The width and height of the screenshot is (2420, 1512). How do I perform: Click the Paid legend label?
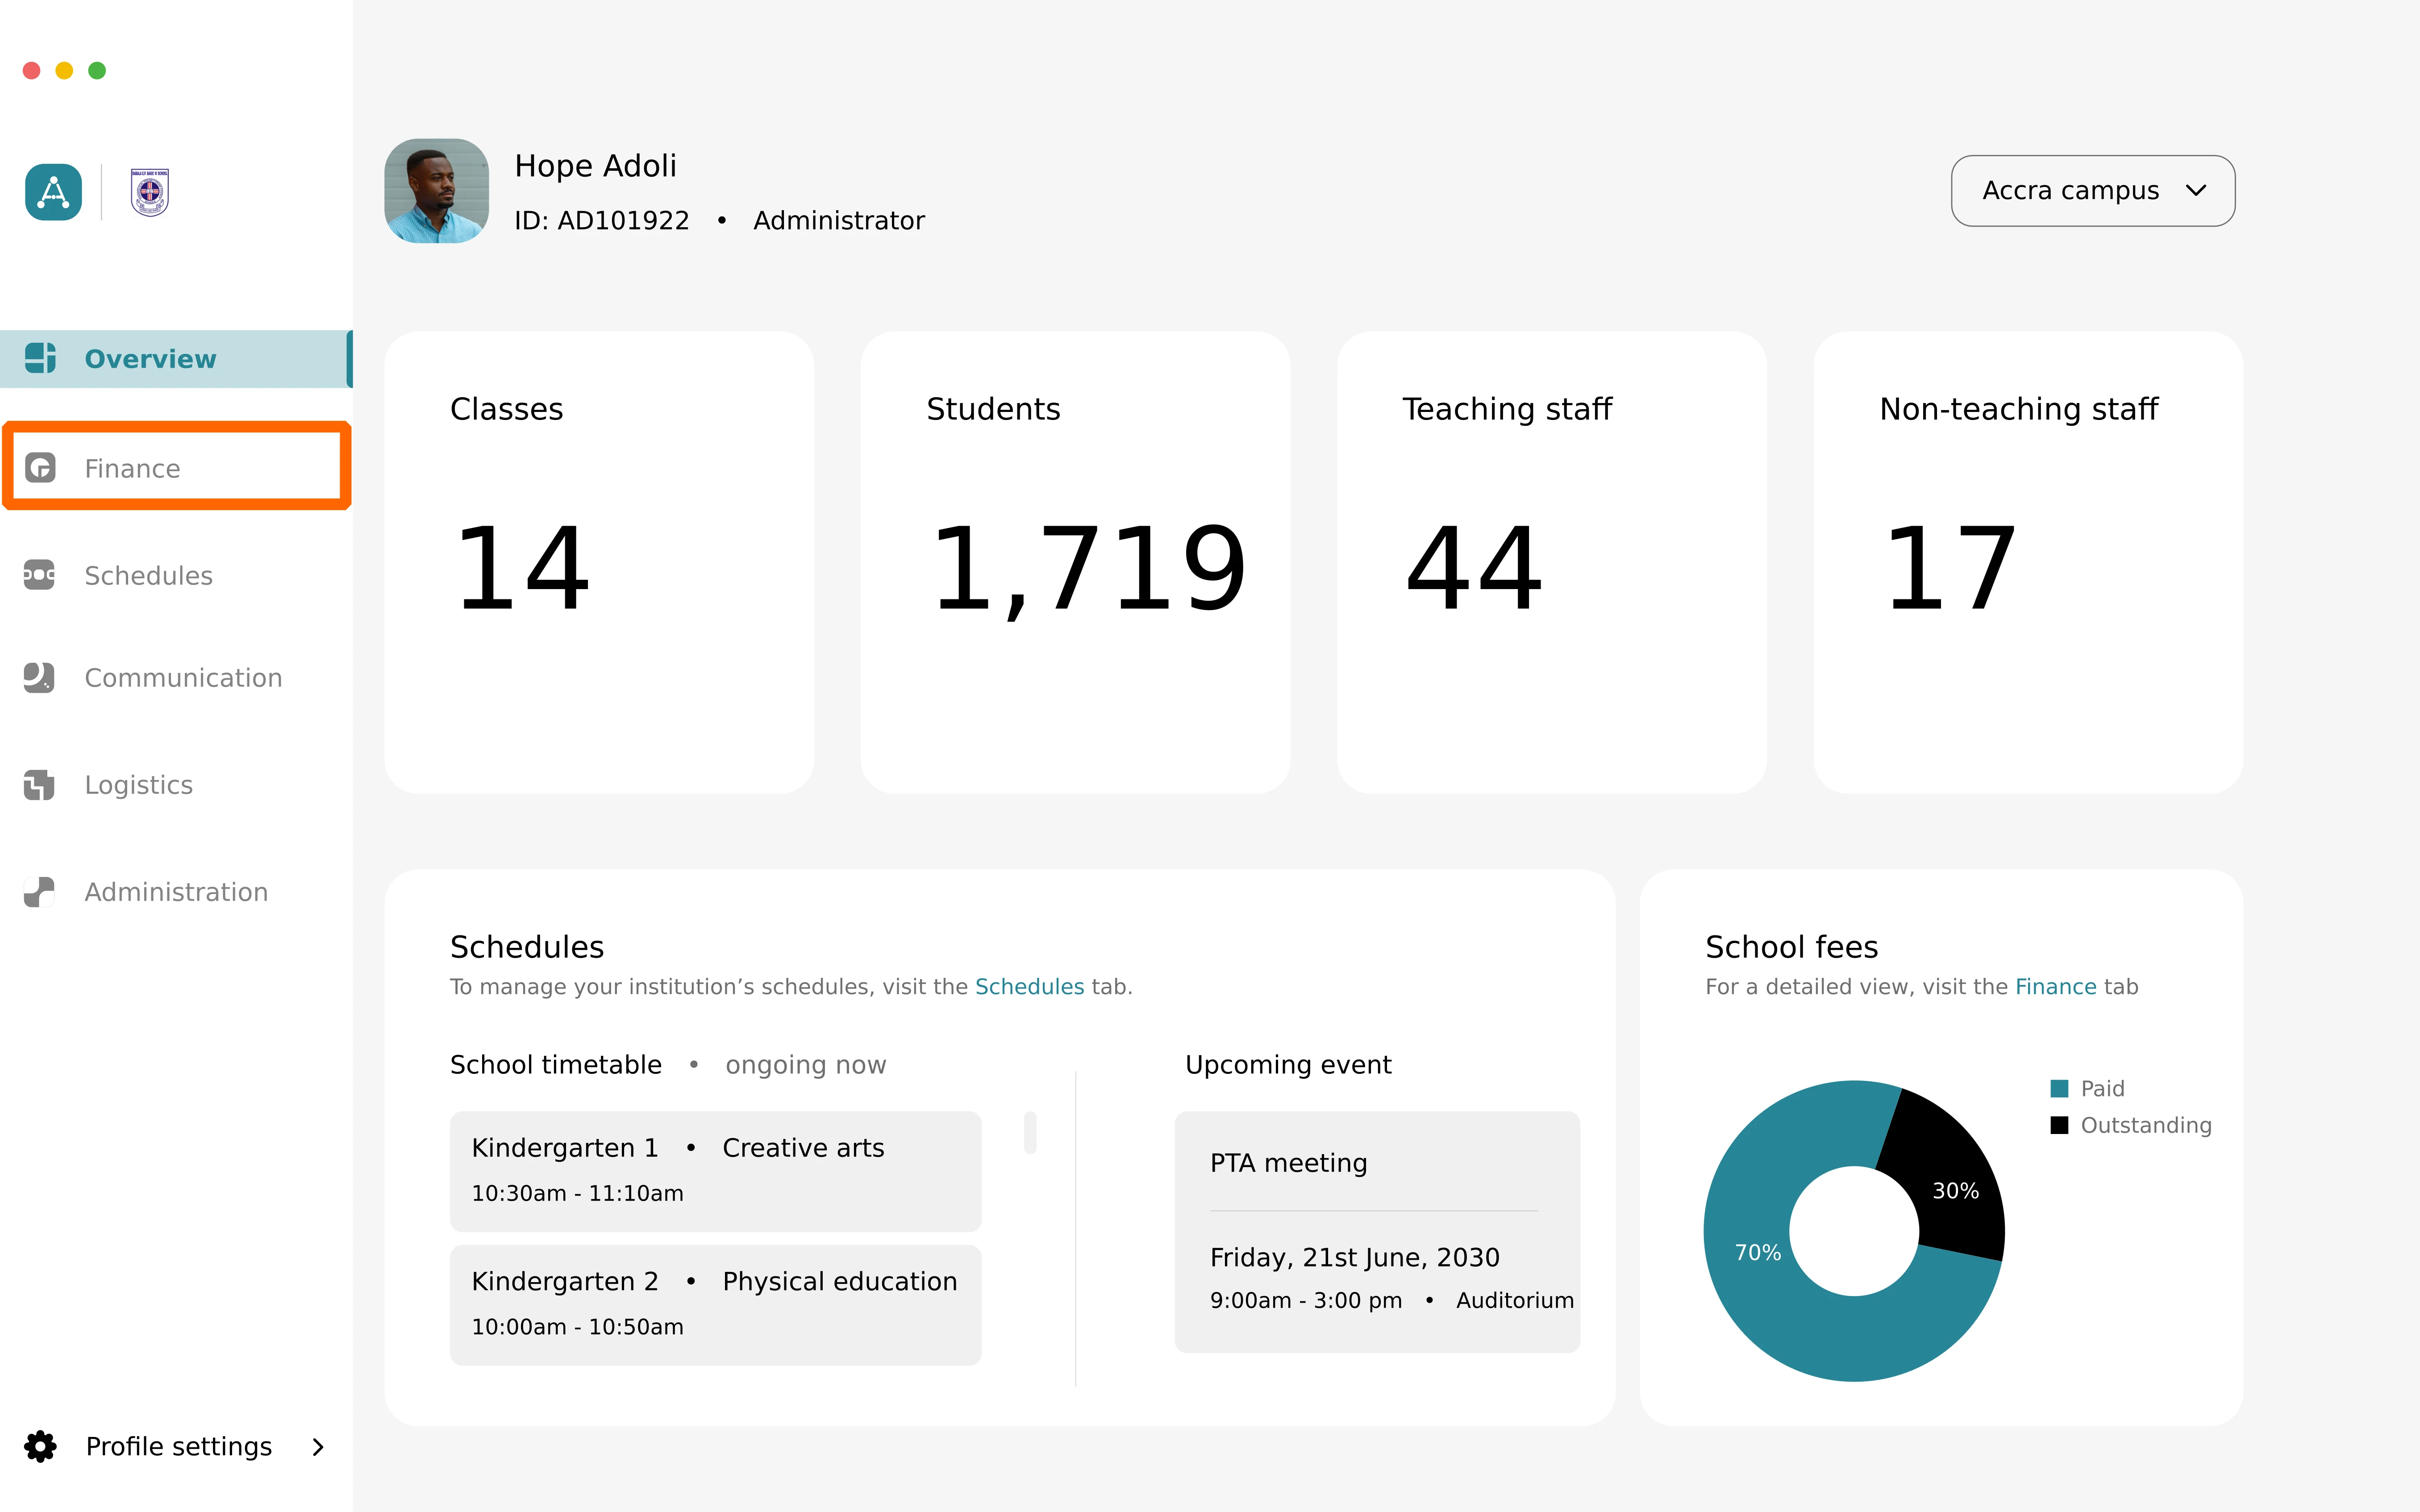[2103, 1089]
